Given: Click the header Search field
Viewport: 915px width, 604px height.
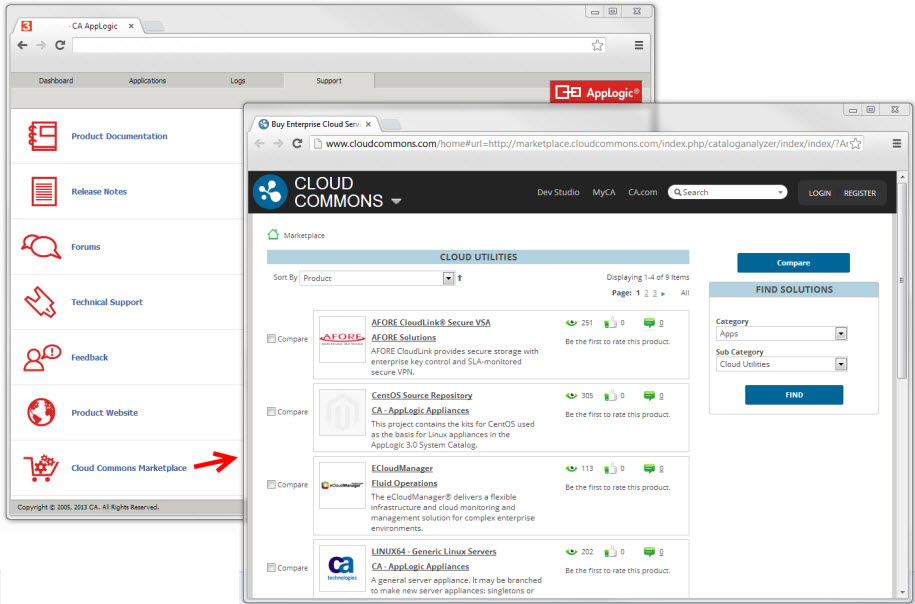Looking at the screenshot, I should pos(727,192).
